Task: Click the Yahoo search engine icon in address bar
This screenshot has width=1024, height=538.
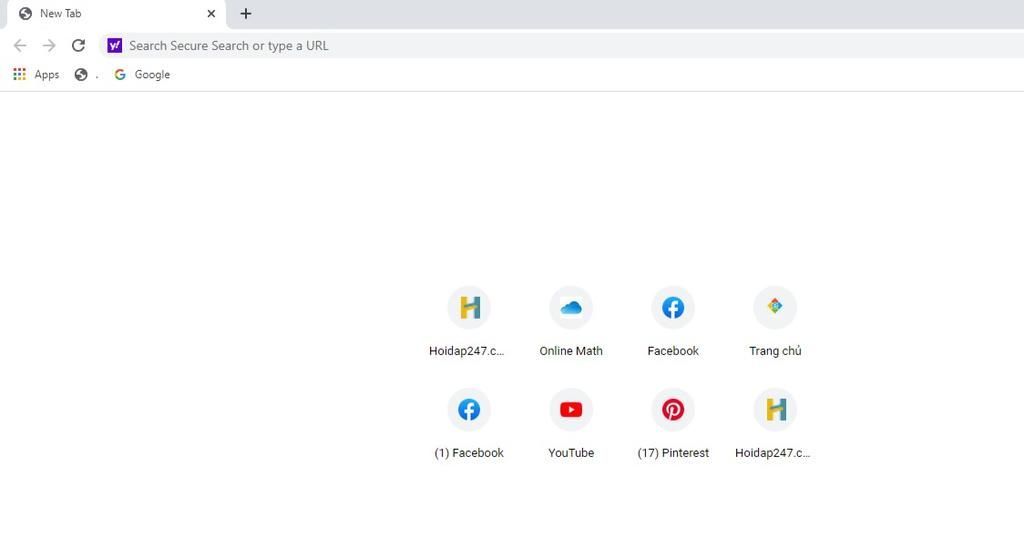Action: (x=115, y=46)
